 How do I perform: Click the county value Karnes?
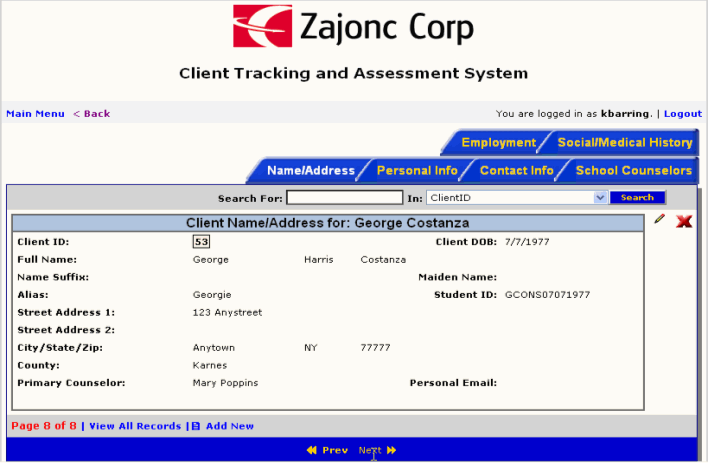pos(210,365)
